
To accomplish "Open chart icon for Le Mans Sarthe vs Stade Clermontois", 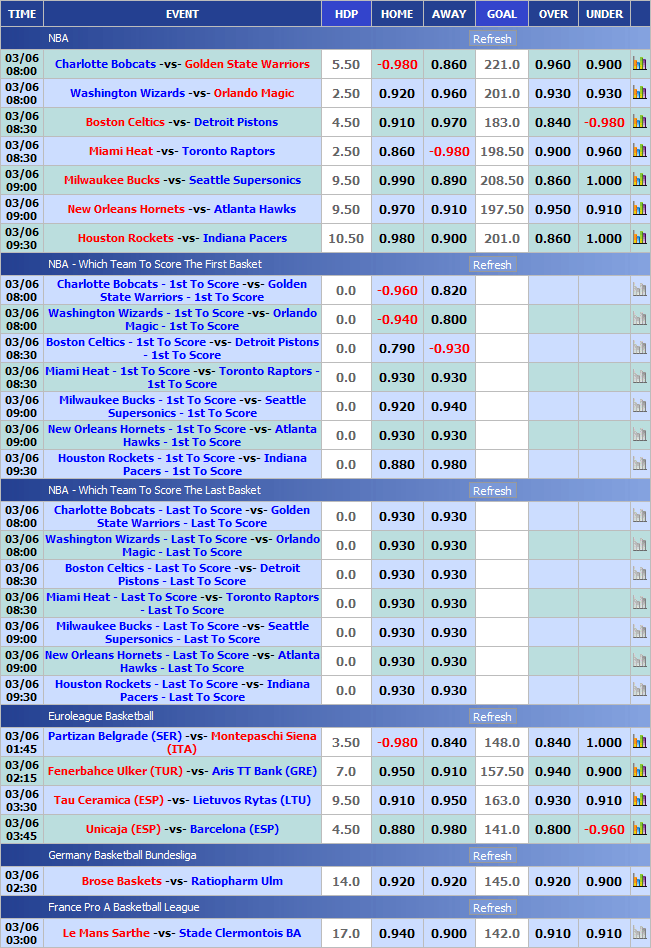I will tap(640, 933).
